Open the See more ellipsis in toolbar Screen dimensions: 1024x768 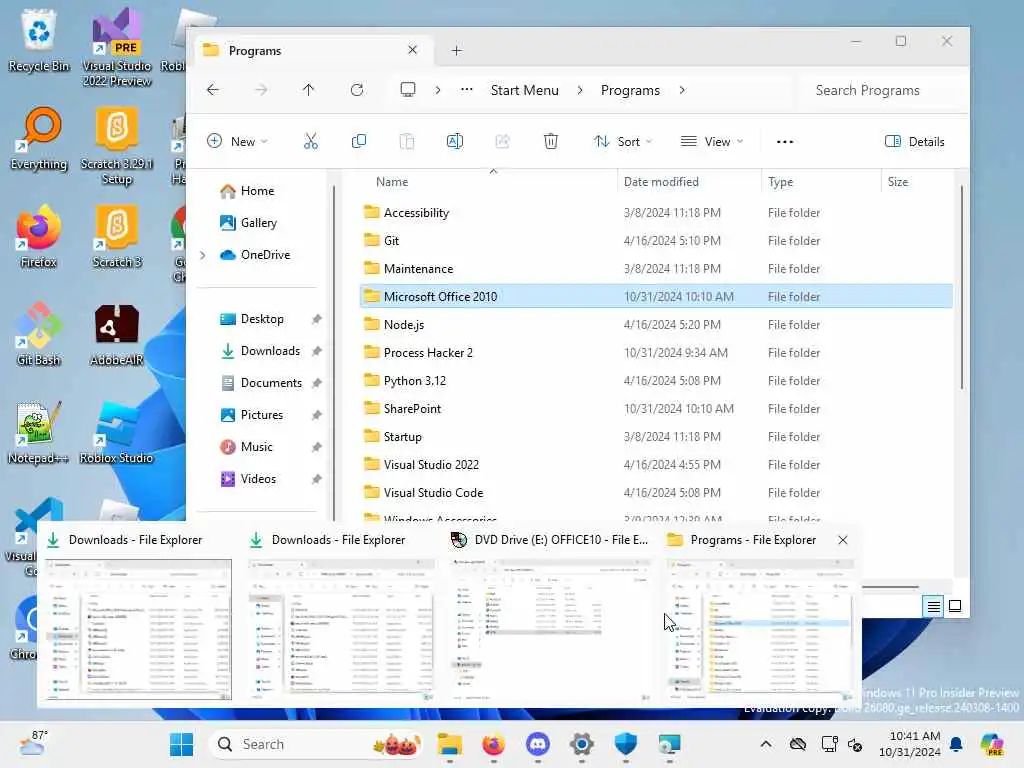pyautogui.click(x=784, y=142)
